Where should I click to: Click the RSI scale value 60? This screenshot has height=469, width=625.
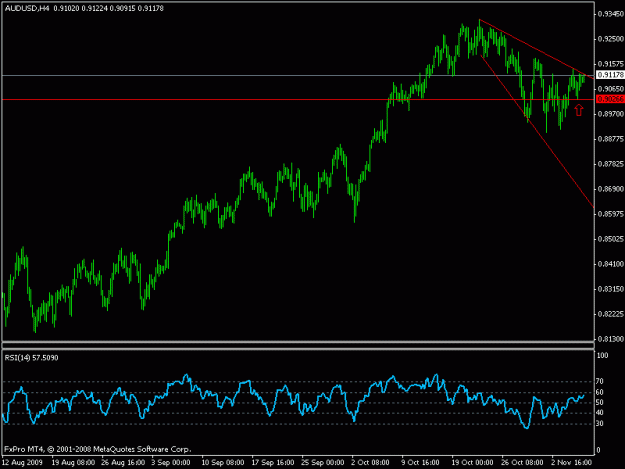pos(600,392)
